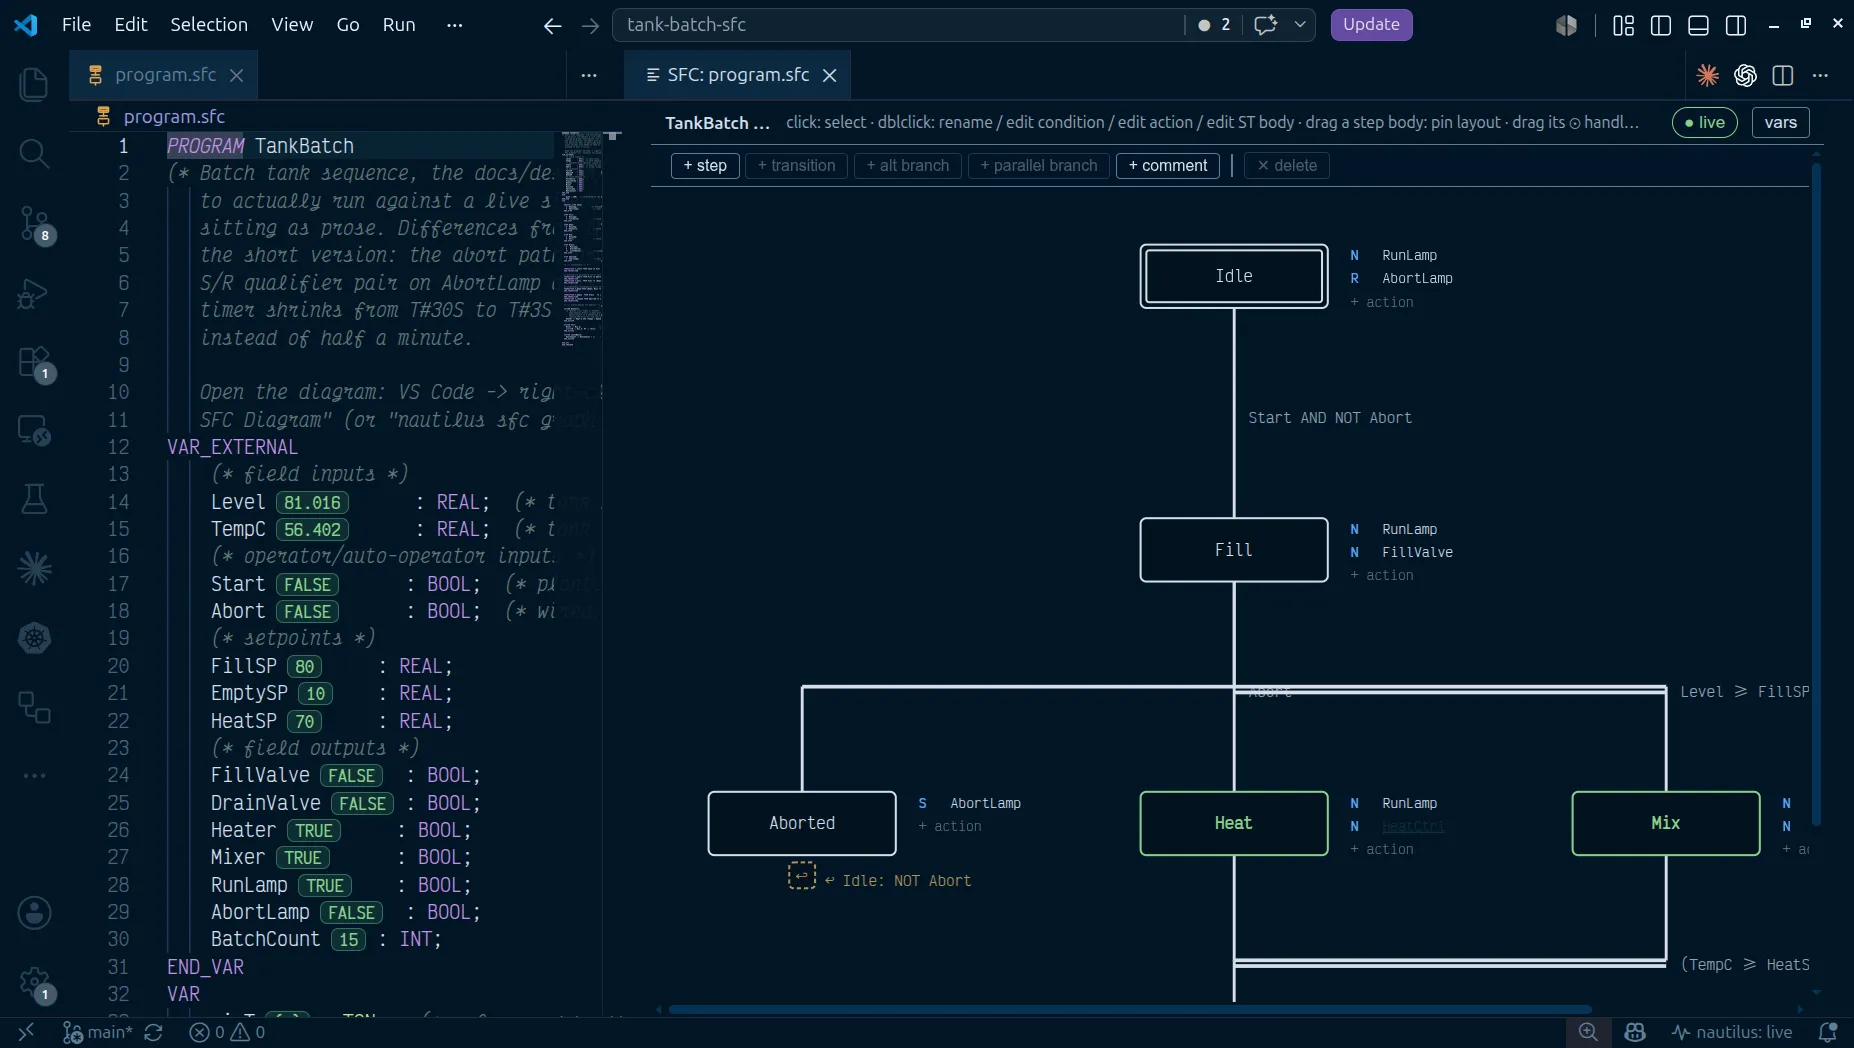Select the Heat step box

tap(1233, 823)
